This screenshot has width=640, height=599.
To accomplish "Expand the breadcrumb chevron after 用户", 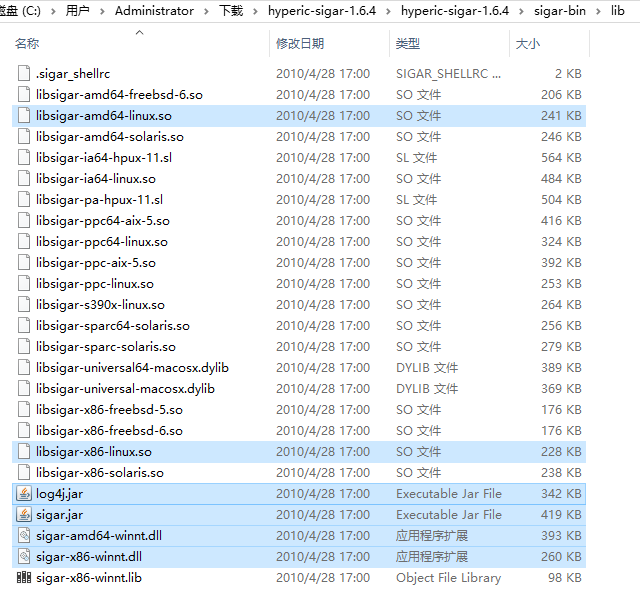I will [x=102, y=11].
